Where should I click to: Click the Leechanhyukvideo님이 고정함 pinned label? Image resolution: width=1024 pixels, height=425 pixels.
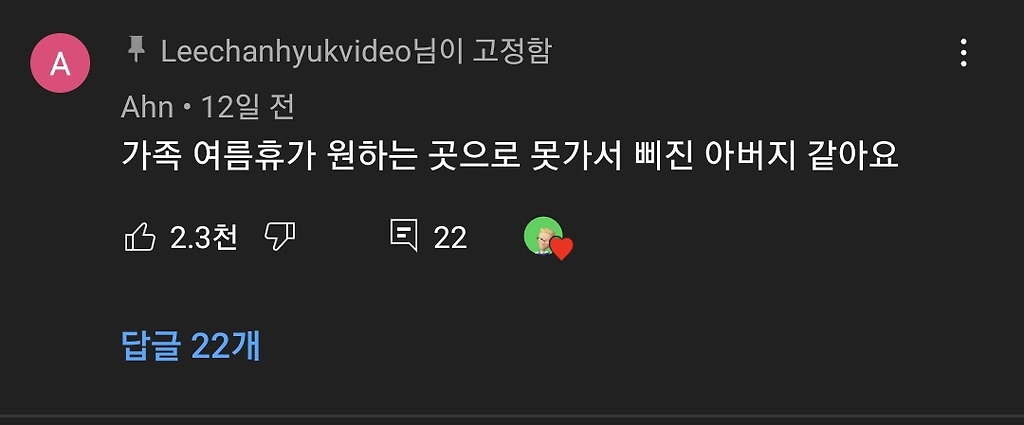click(356, 52)
